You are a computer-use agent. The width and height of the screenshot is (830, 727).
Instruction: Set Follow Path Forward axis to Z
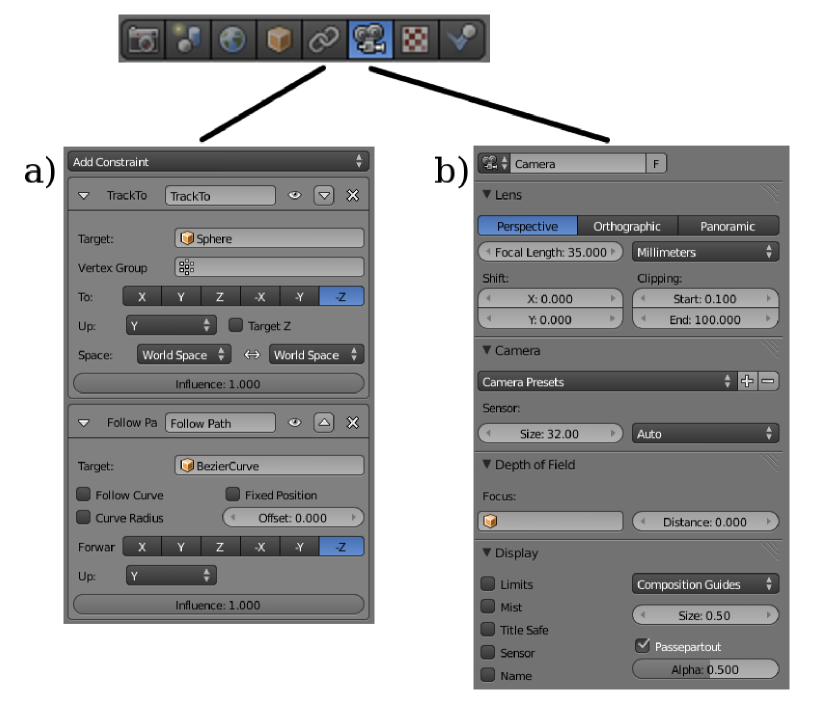(220, 546)
